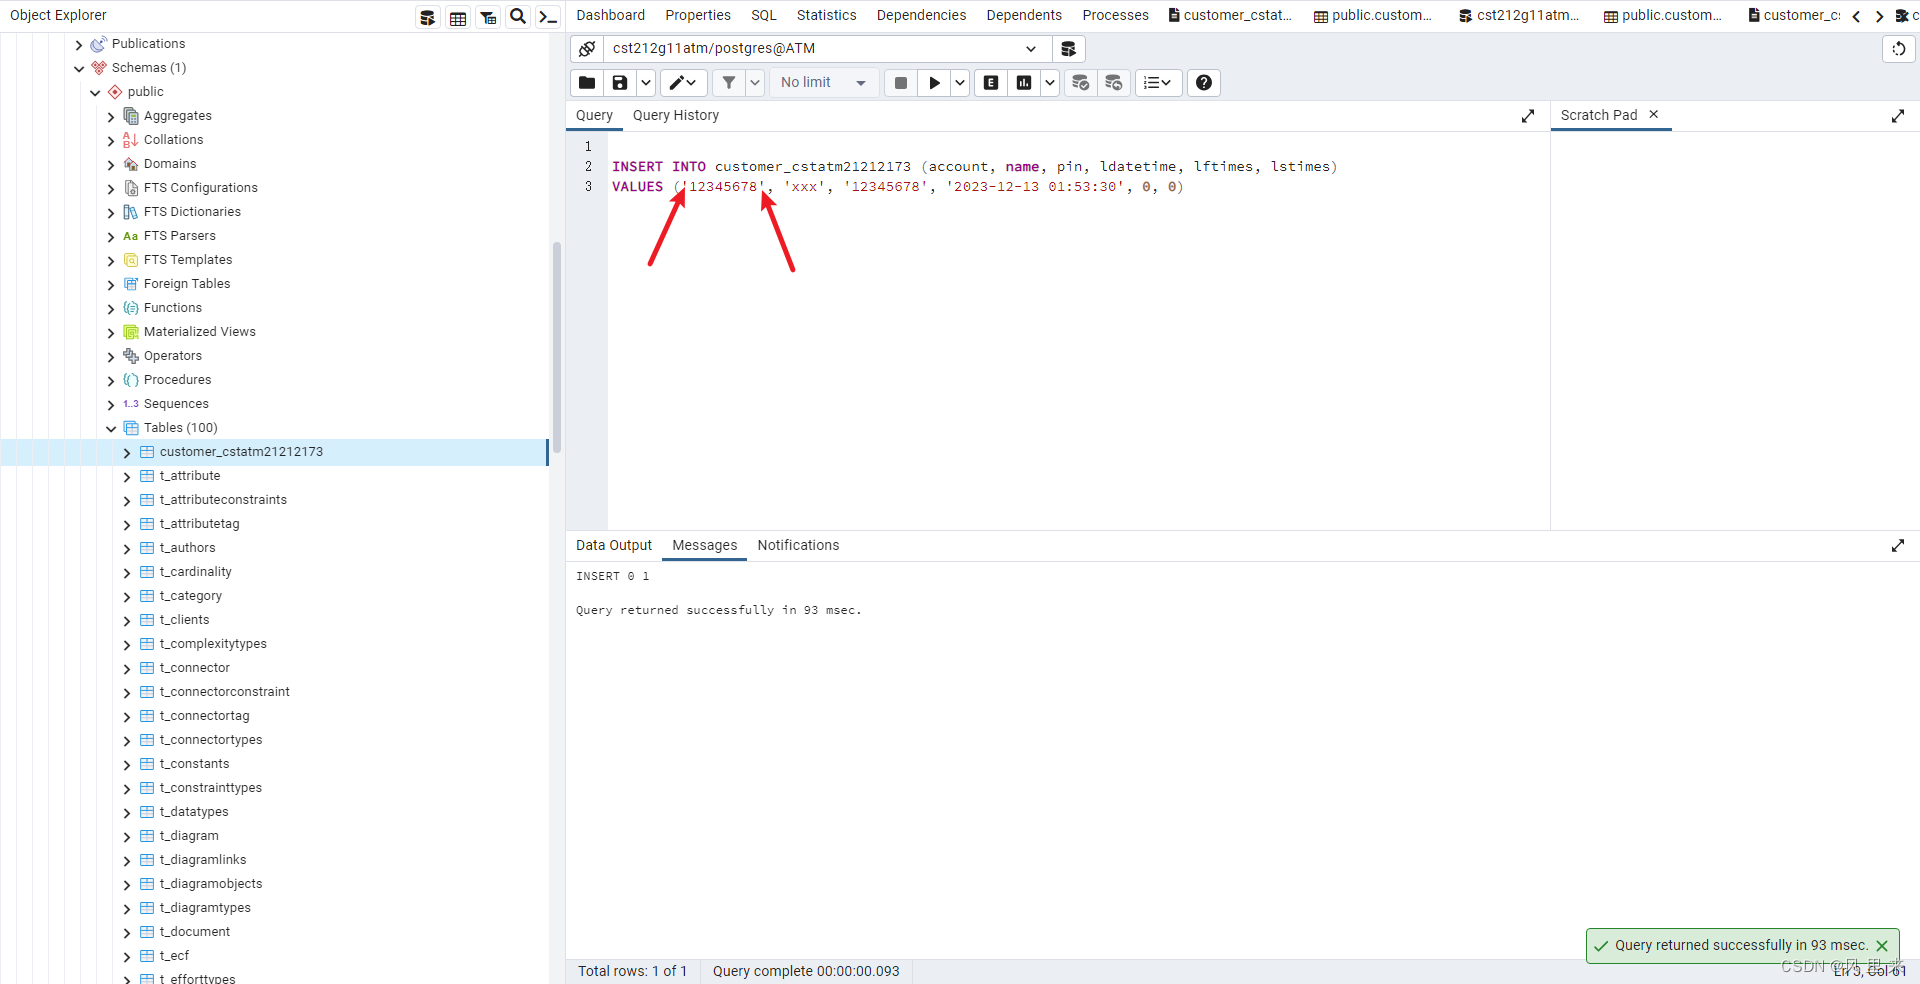Expand the t_authors table node
Image resolution: width=1920 pixels, height=984 pixels.
(x=127, y=548)
